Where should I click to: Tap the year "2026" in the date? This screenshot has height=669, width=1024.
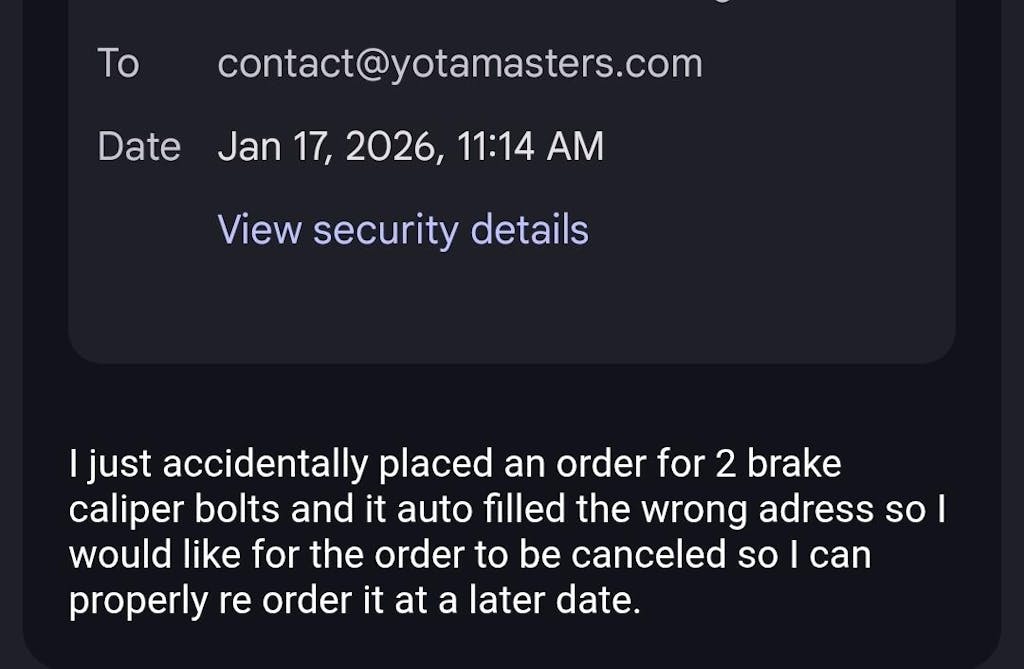390,147
